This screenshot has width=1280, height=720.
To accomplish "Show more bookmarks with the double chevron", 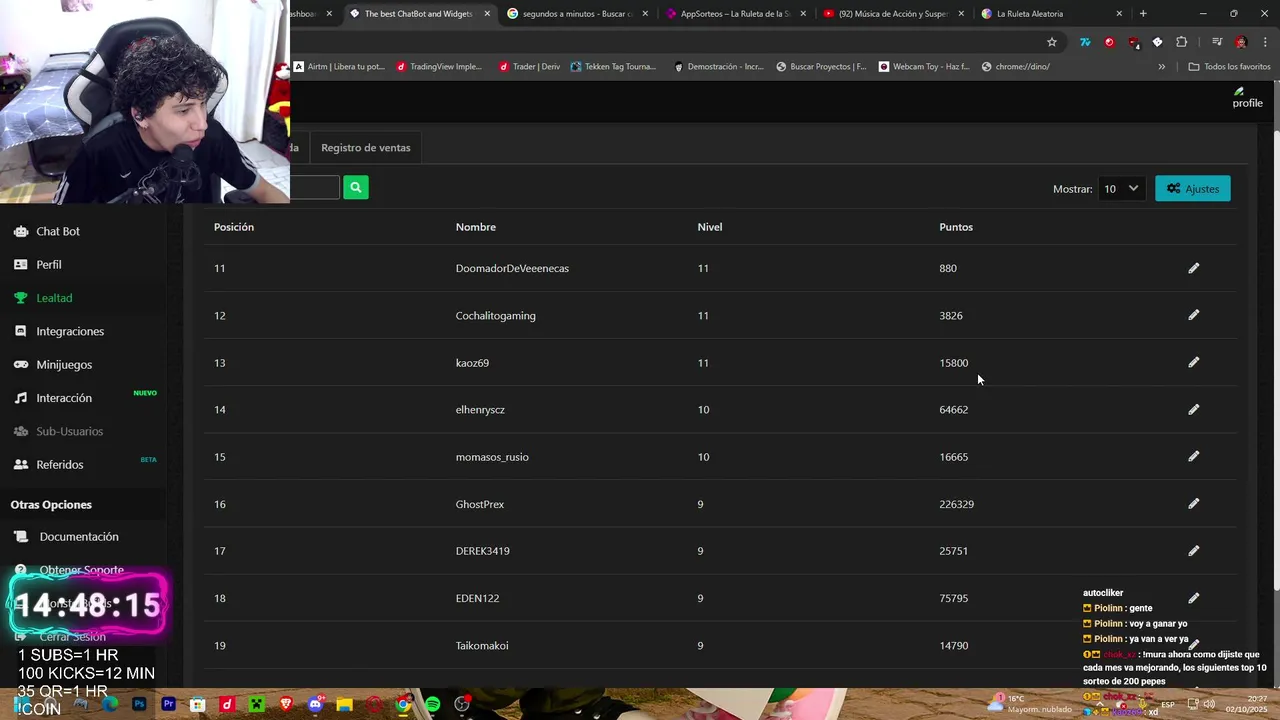I will pos(1161,67).
